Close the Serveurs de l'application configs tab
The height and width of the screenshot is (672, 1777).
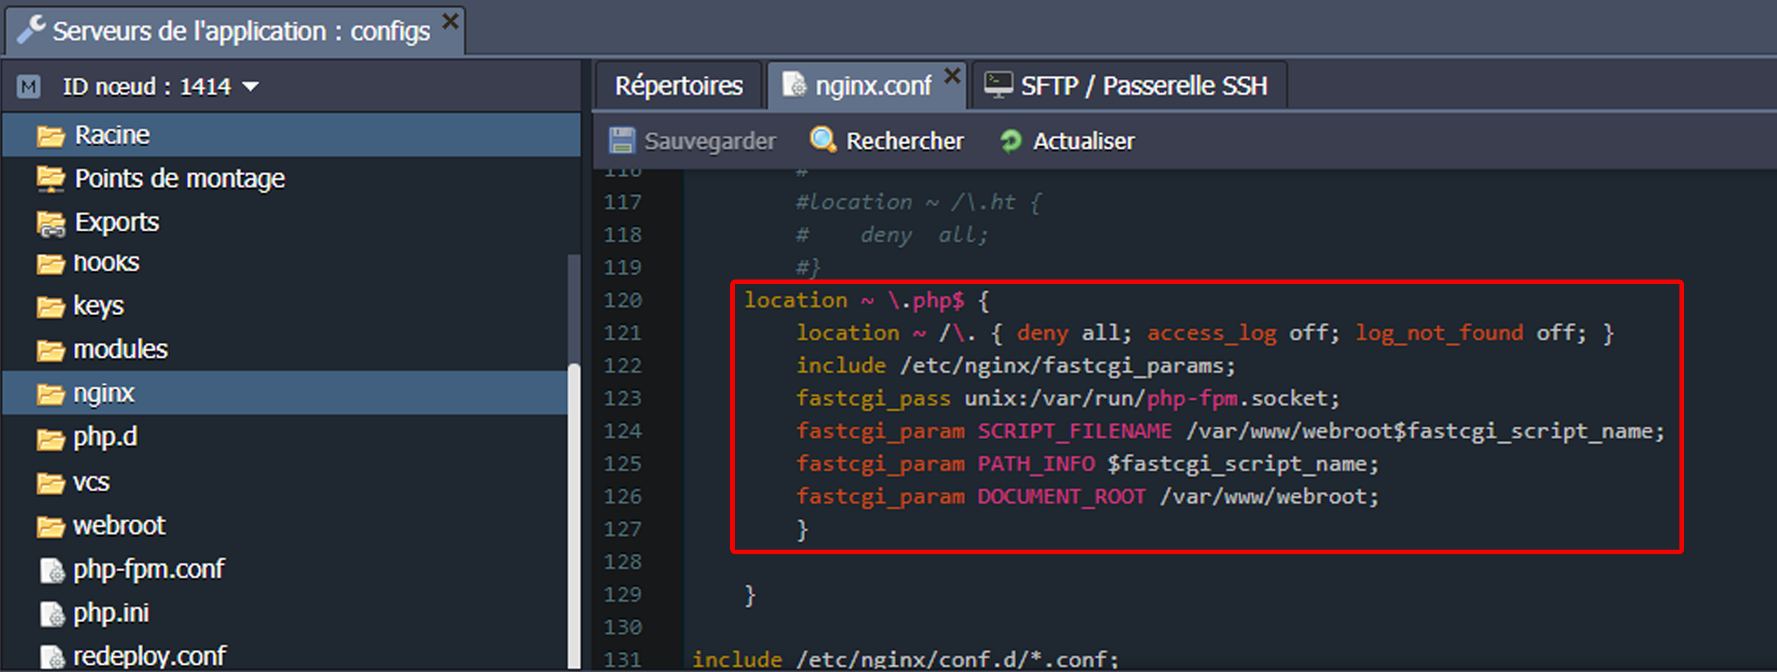tap(451, 21)
